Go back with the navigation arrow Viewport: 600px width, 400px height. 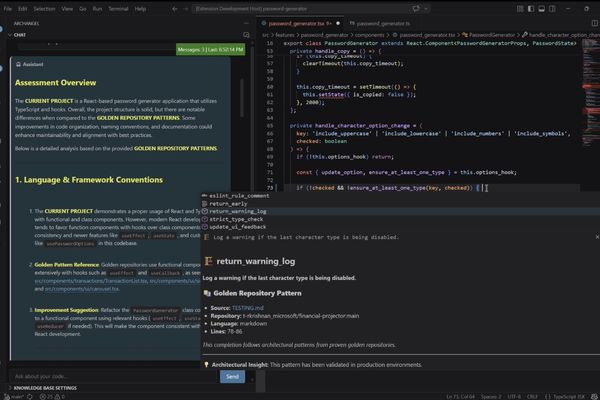tap(174, 9)
